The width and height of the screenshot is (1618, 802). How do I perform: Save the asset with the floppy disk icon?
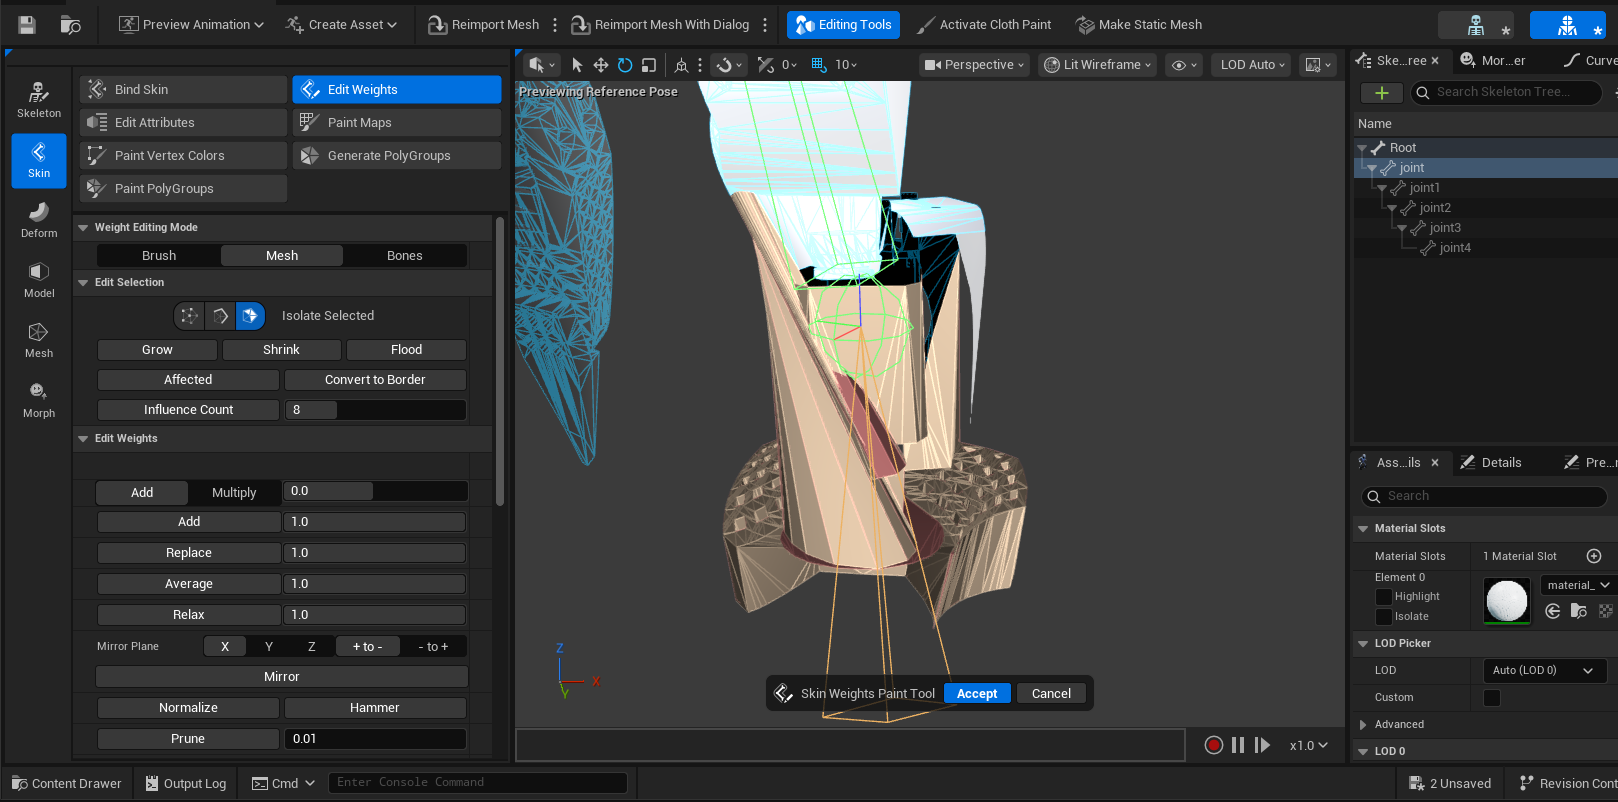[27, 24]
